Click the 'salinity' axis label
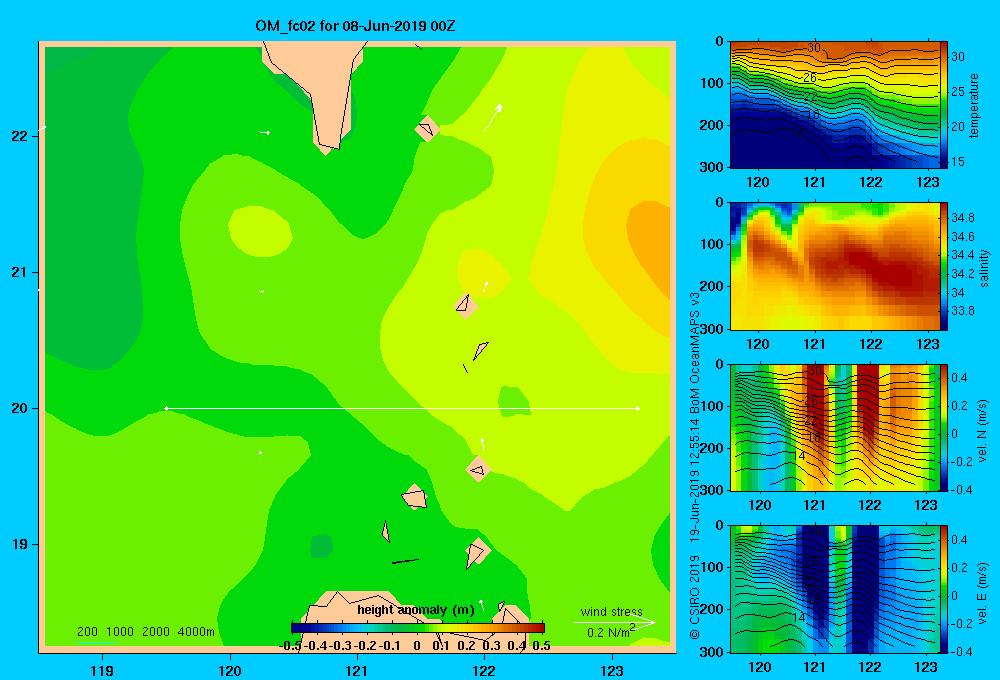1000x680 pixels. tap(984, 268)
